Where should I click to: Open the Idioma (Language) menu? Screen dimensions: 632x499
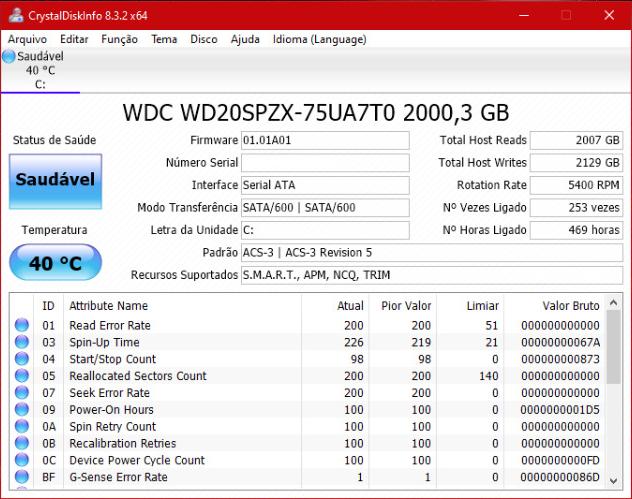pyautogui.click(x=320, y=39)
